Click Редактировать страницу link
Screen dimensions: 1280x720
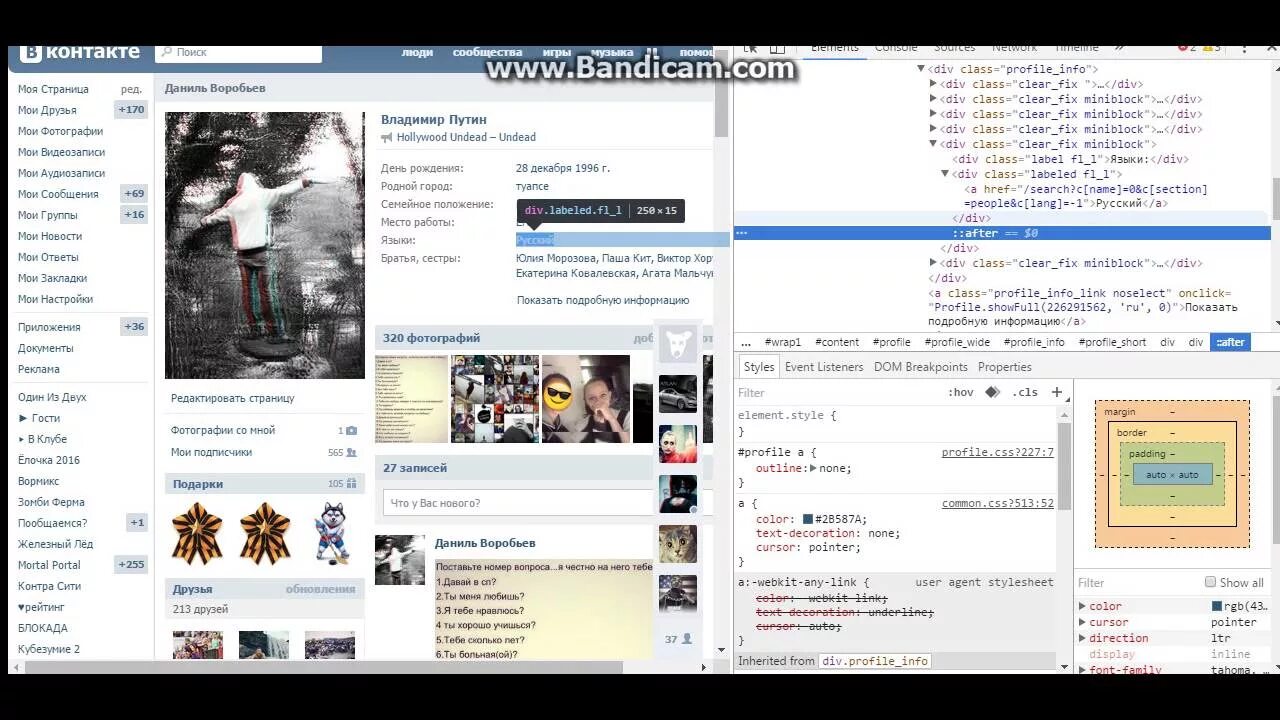tap(232, 398)
